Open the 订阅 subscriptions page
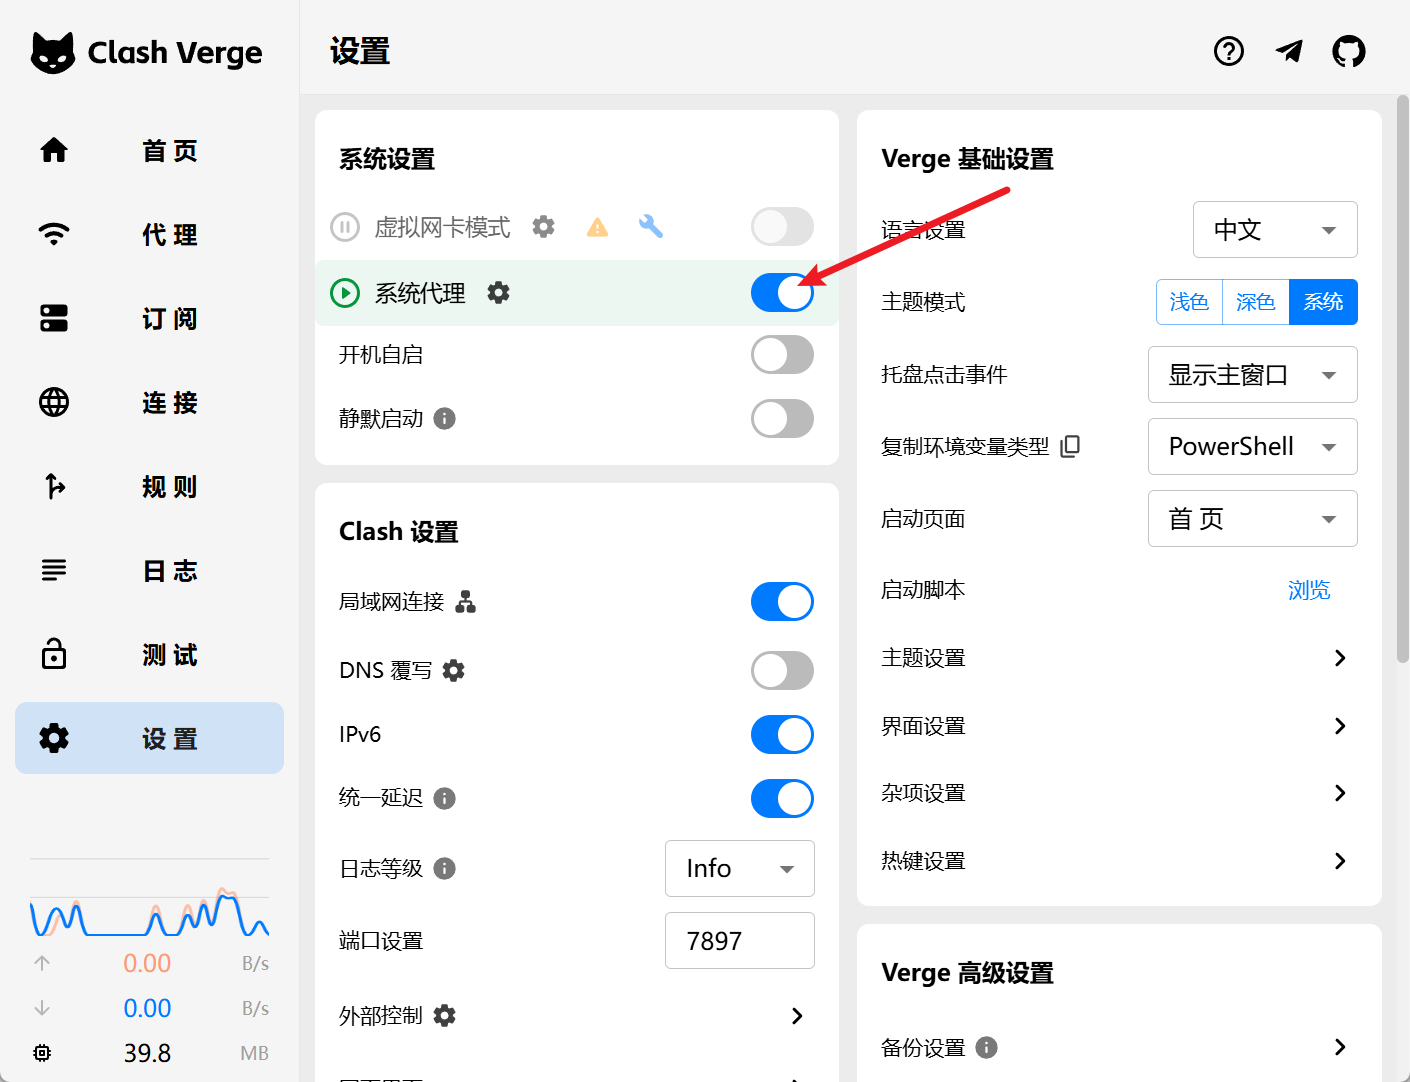The height and width of the screenshot is (1082, 1410). click(149, 318)
